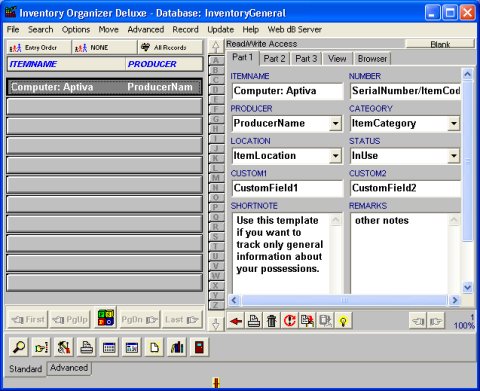
Task: Click the form's vertical scrollbar down arrow
Action: (x=467, y=287)
